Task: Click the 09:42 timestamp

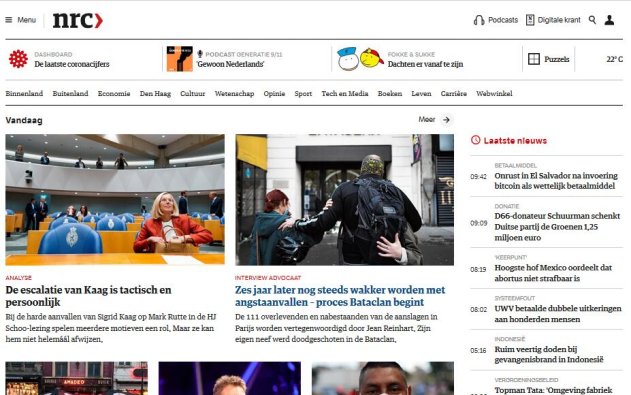Action: 478,177
